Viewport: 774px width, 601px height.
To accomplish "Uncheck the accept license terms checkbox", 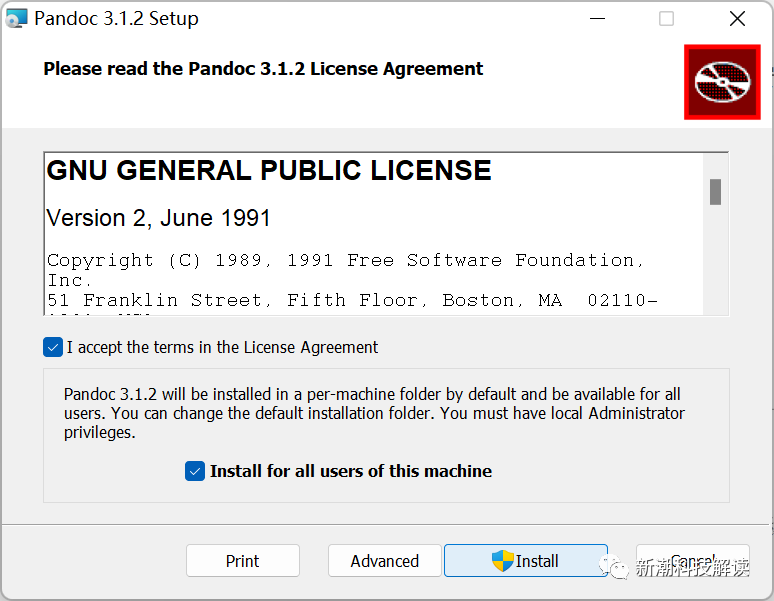I will pyautogui.click(x=53, y=347).
